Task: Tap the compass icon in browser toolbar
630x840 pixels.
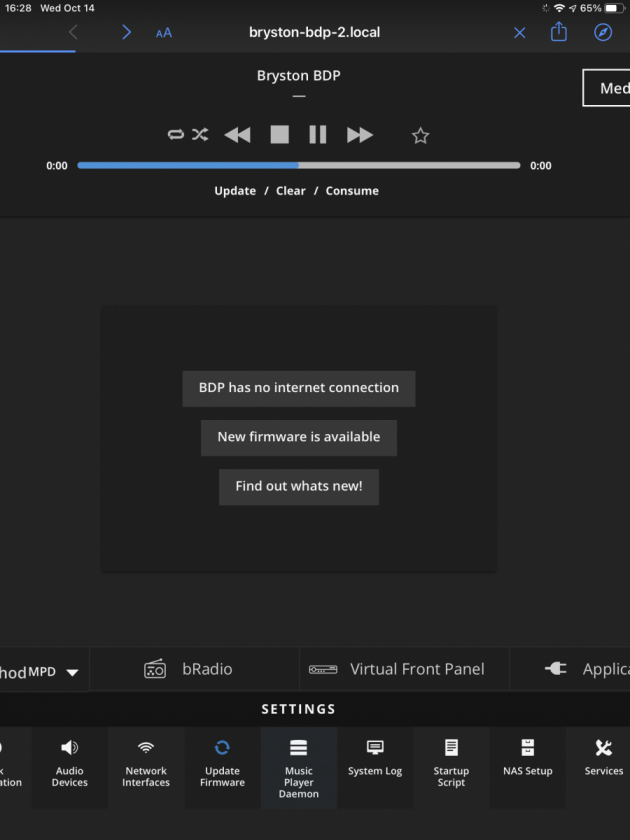Action: click(603, 32)
